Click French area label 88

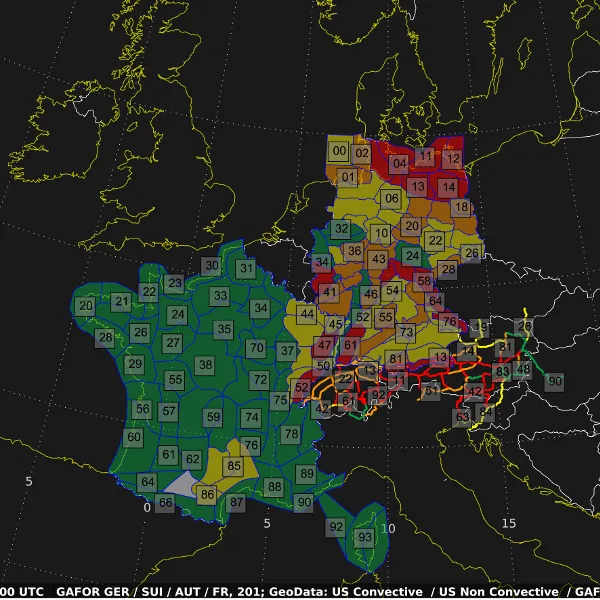click(x=274, y=487)
